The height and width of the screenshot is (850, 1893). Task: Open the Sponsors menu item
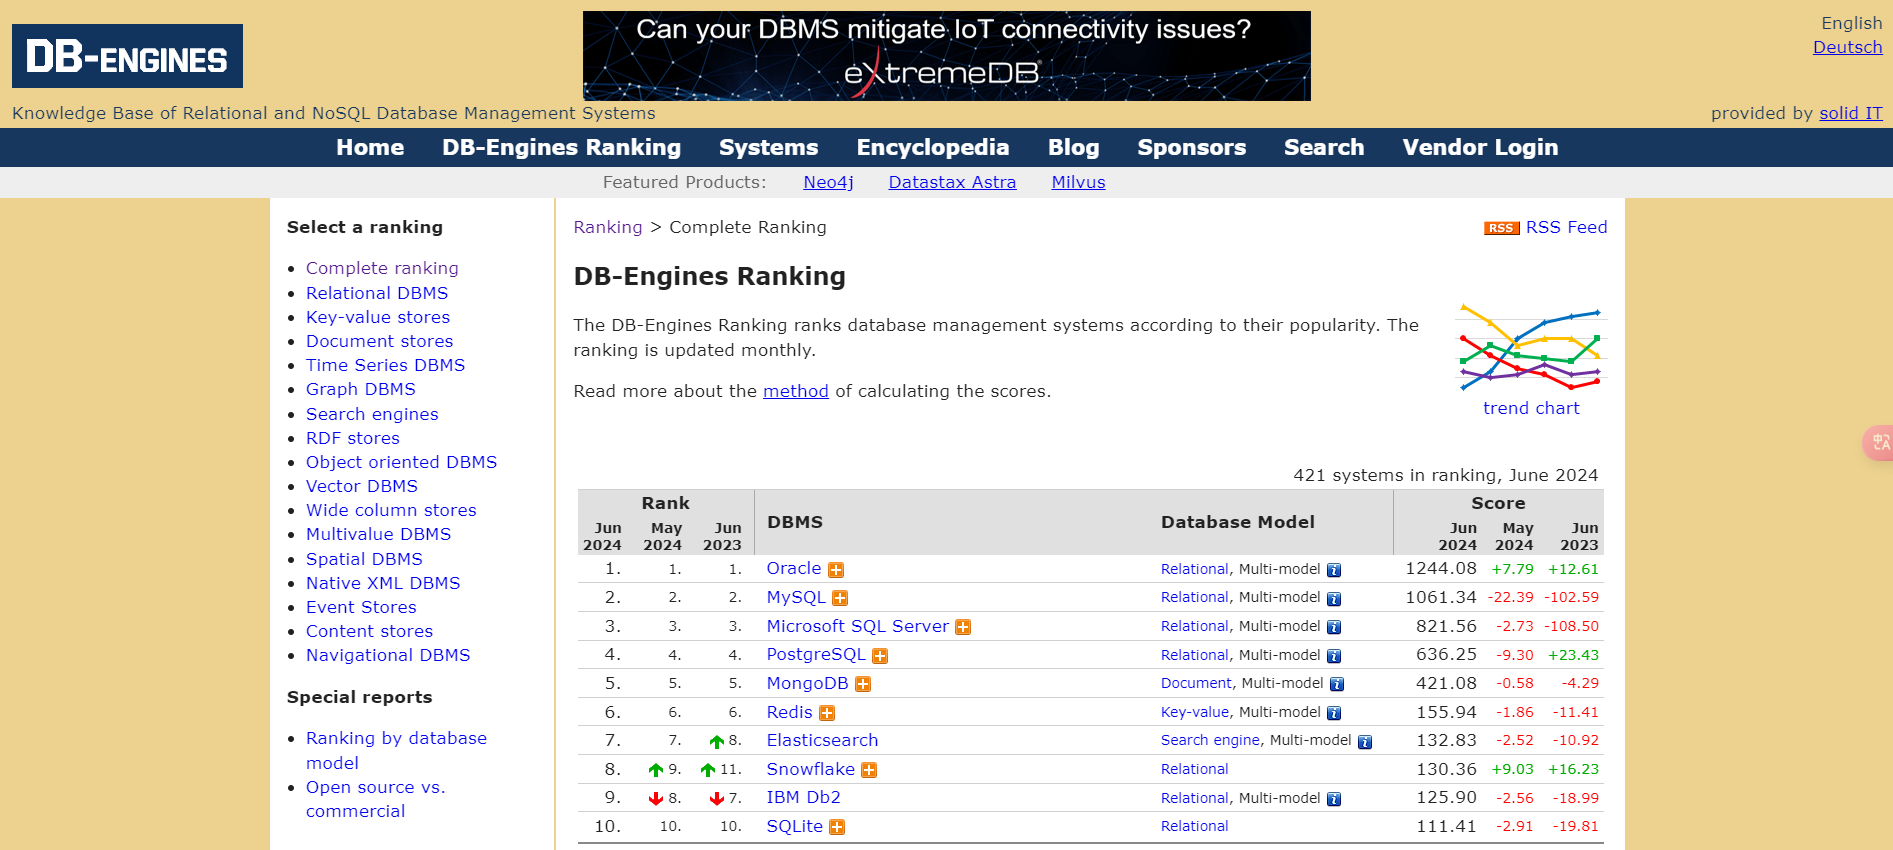pyautogui.click(x=1191, y=147)
